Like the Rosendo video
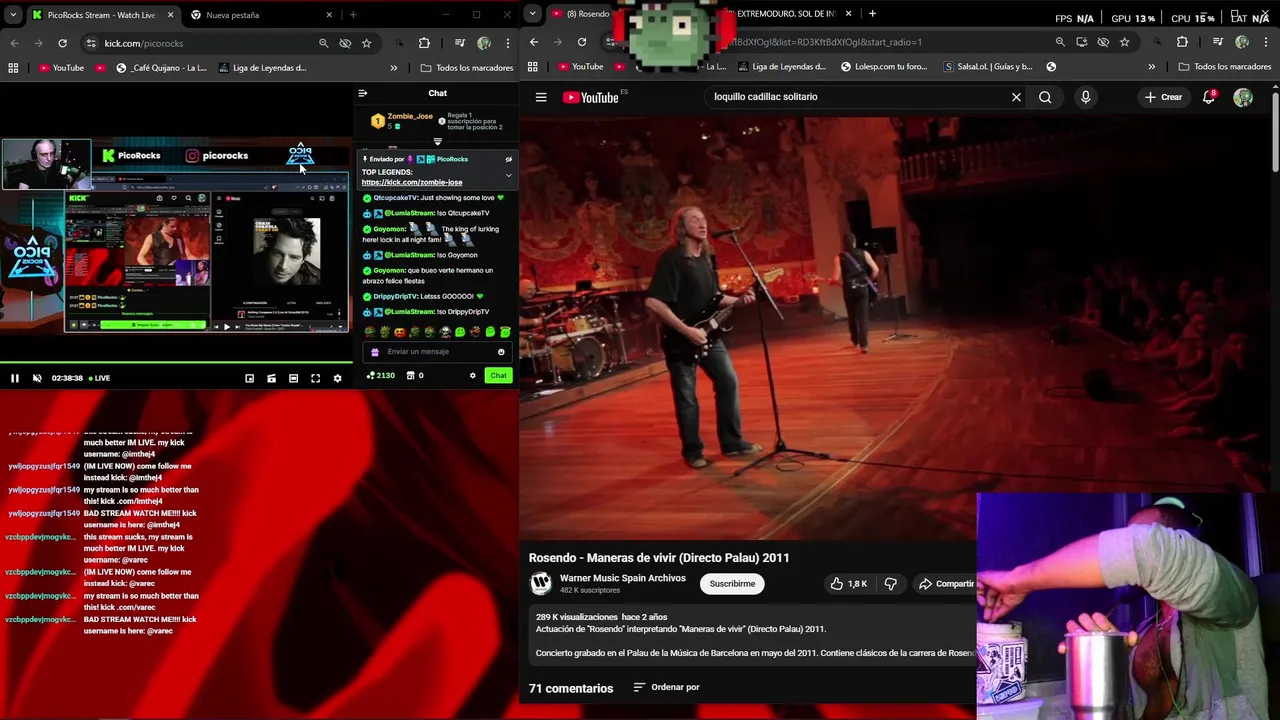The image size is (1280, 720). pos(848,584)
